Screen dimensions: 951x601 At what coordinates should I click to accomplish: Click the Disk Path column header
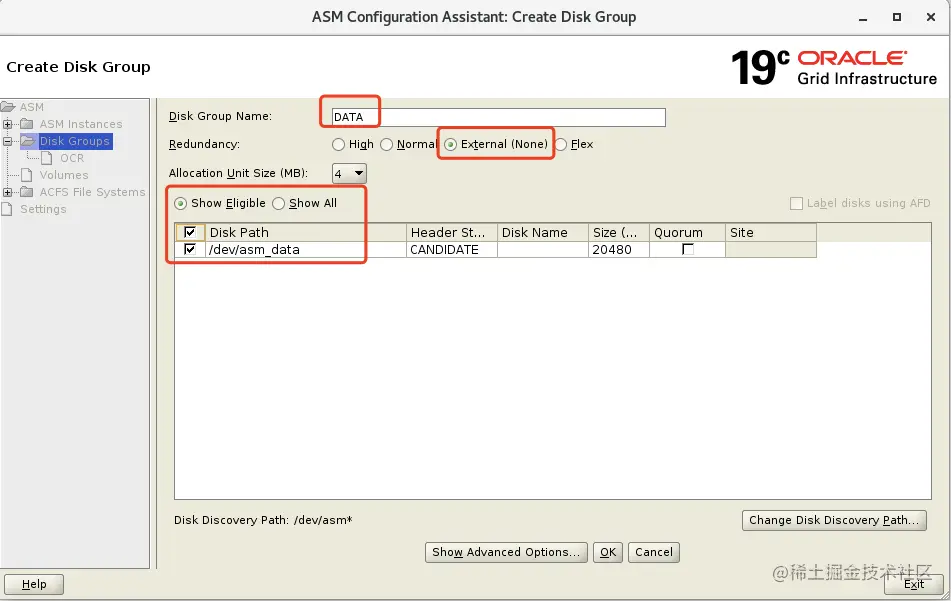point(305,233)
